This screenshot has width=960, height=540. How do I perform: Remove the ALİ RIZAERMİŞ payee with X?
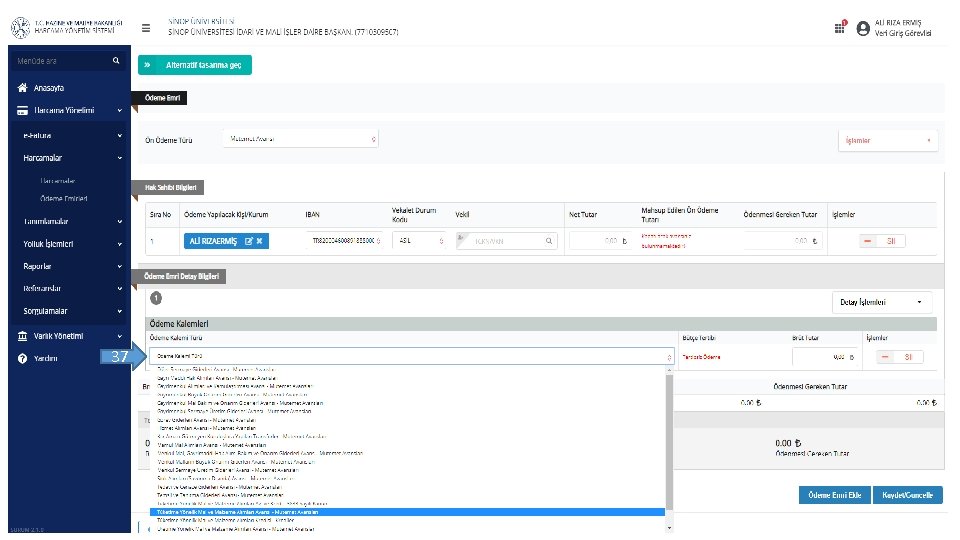coord(260,241)
